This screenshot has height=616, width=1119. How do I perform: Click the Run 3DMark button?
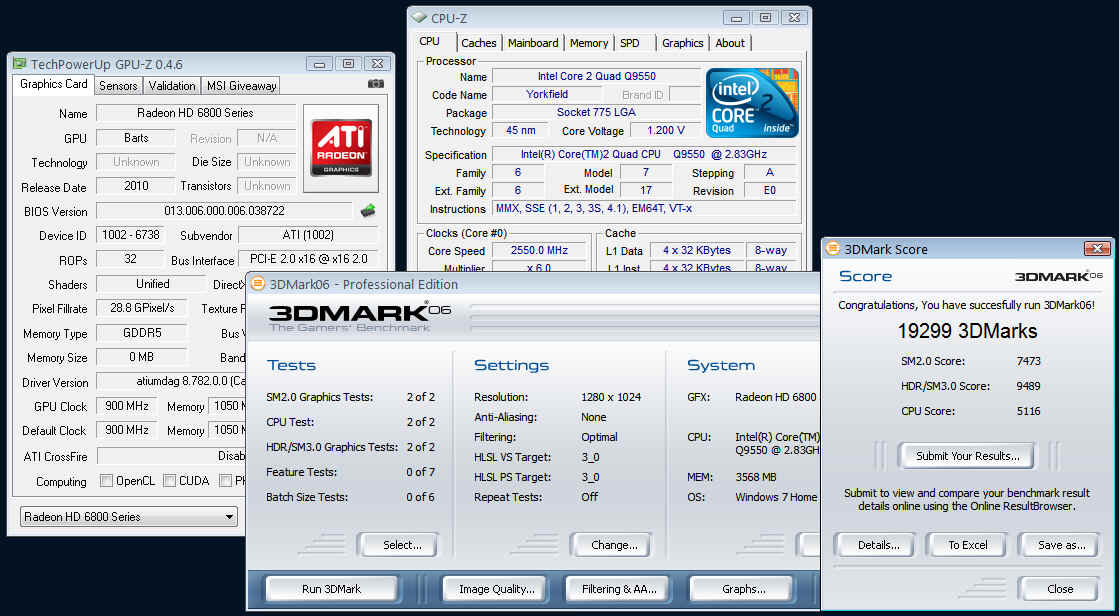331,589
